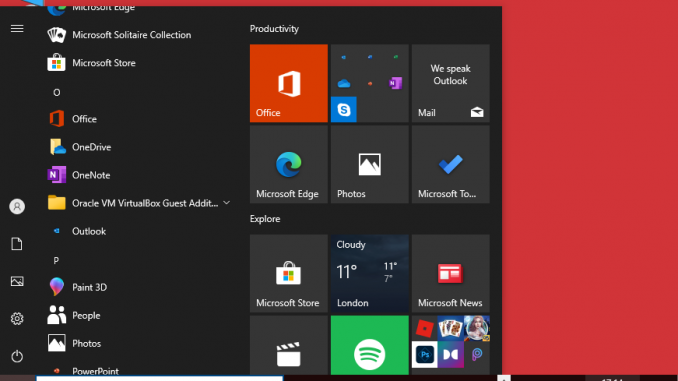The width and height of the screenshot is (678, 381).
Task: Click the Roblox icon in Play tile
Action: (425, 329)
